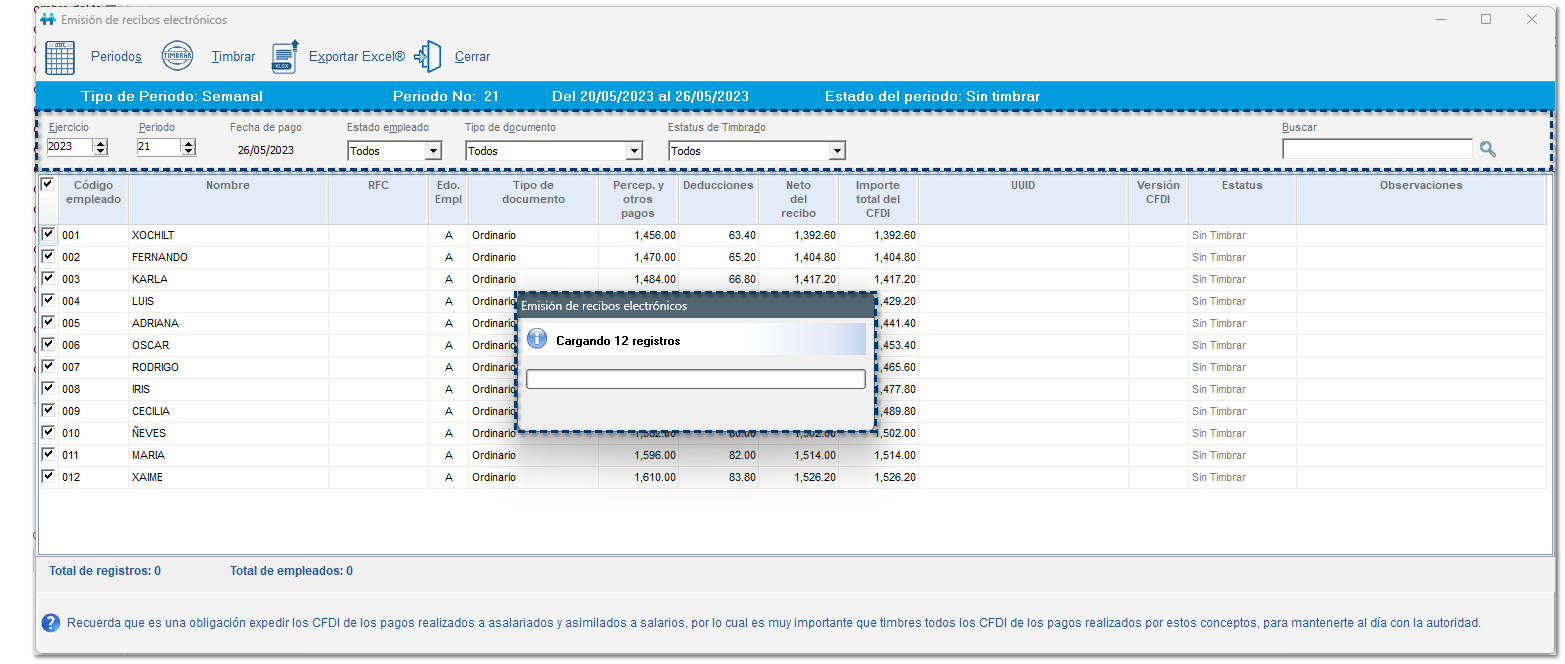Click the Exportar Excel spreadsheet icon

click(x=284, y=56)
